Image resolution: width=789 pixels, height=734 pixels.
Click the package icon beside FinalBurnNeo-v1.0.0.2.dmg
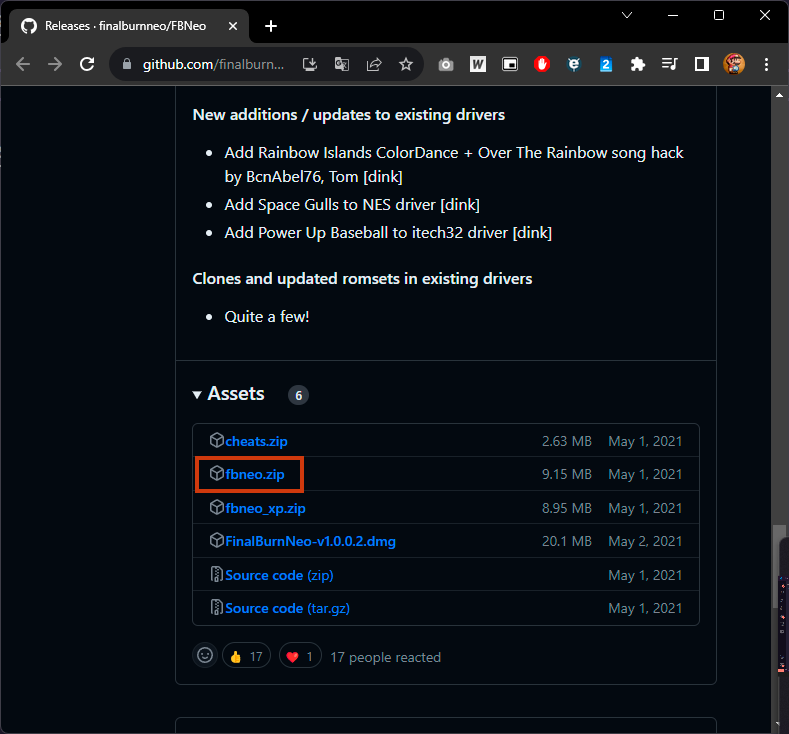point(216,540)
